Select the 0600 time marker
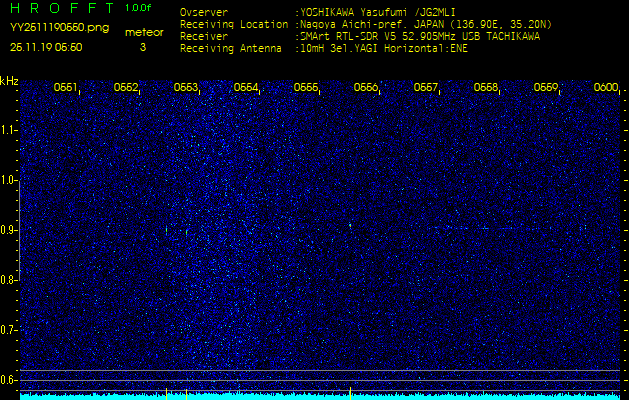The width and height of the screenshot is (629, 400). click(606, 88)
